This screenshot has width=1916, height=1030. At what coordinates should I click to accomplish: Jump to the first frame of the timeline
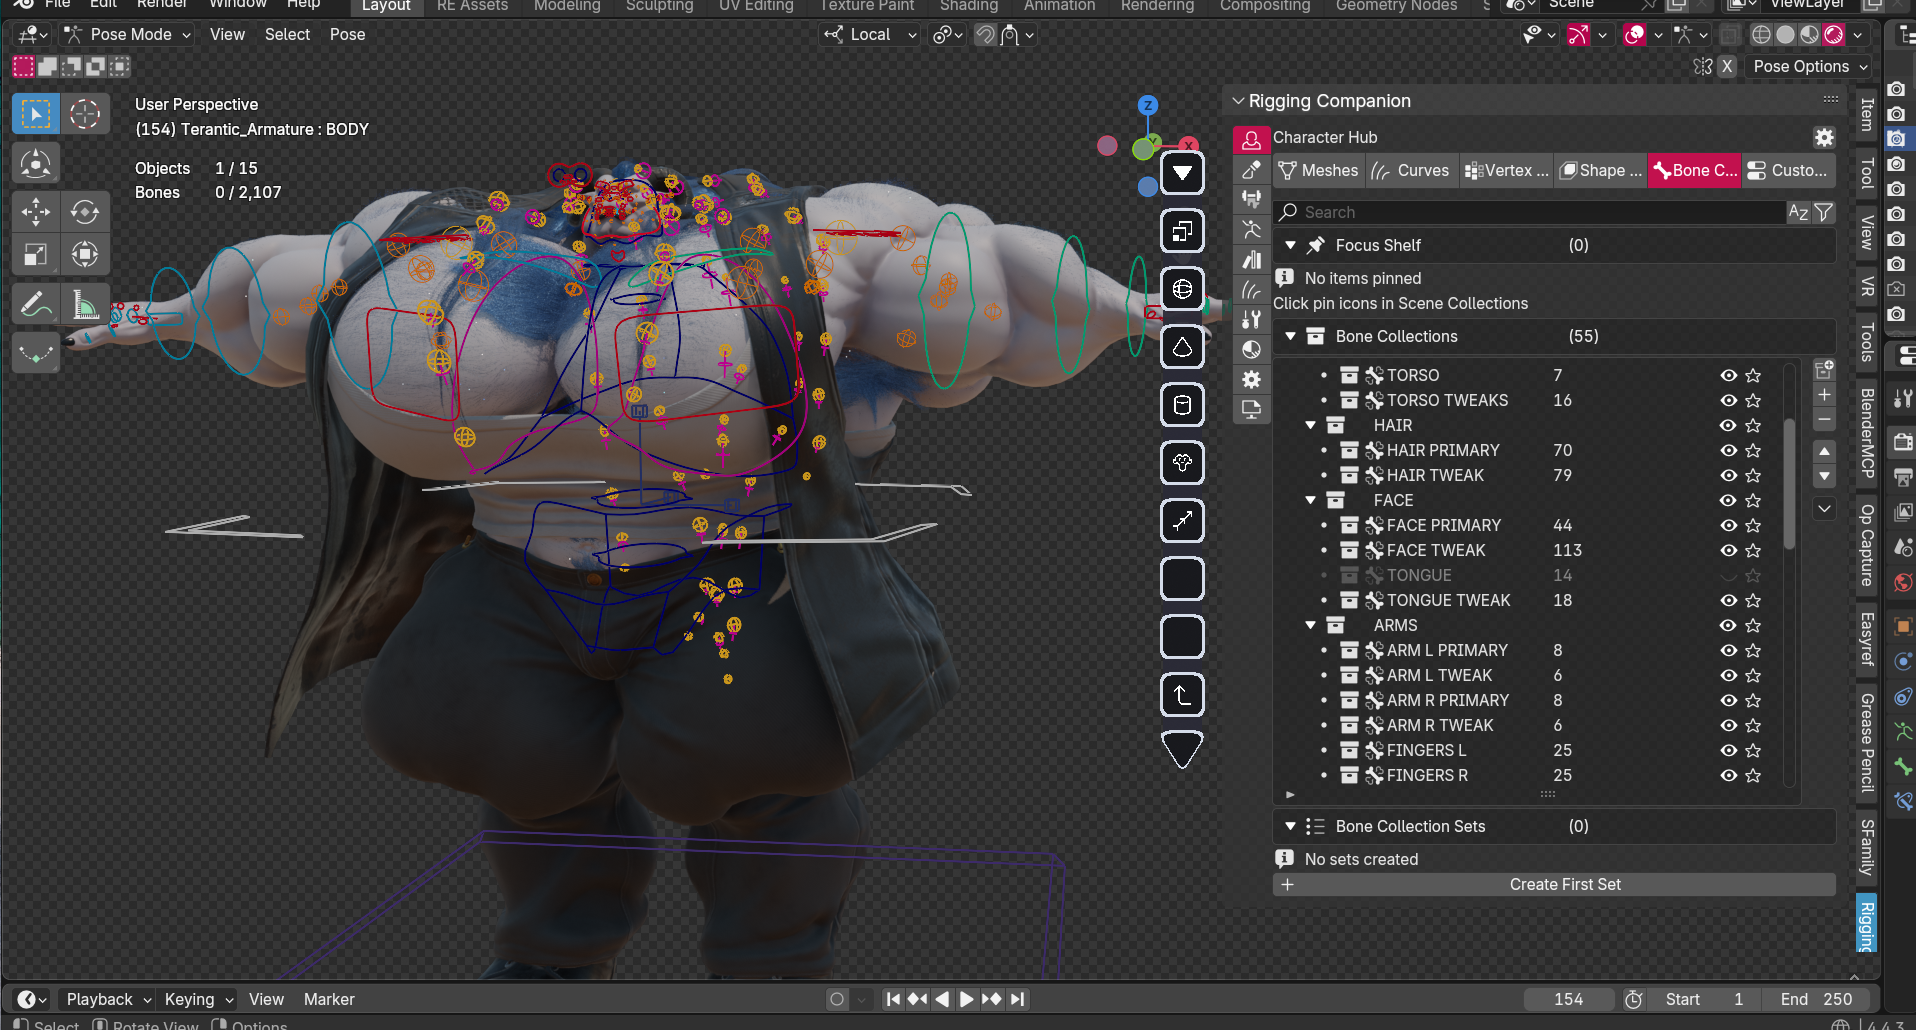click(893, 999)
